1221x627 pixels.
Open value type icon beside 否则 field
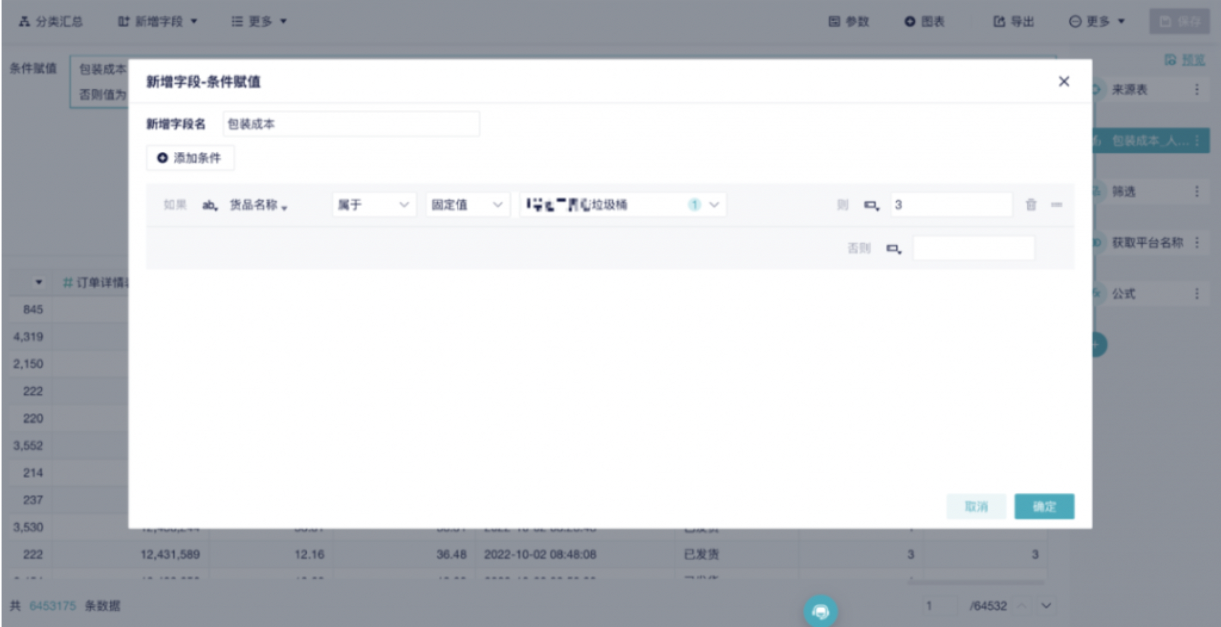click(892, 248)
